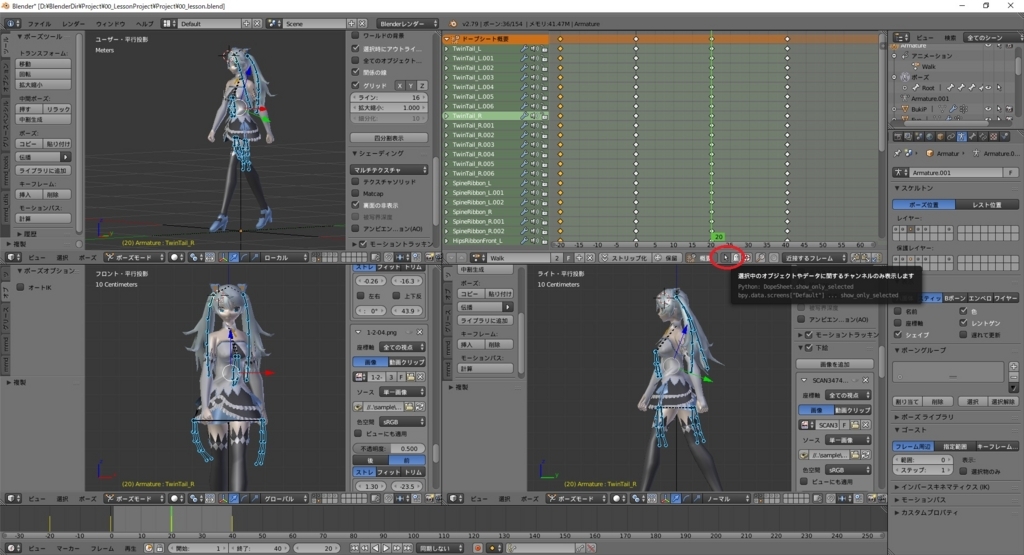Enable the Matcap checkbox

pyautogui.click(x=356, y=193)
